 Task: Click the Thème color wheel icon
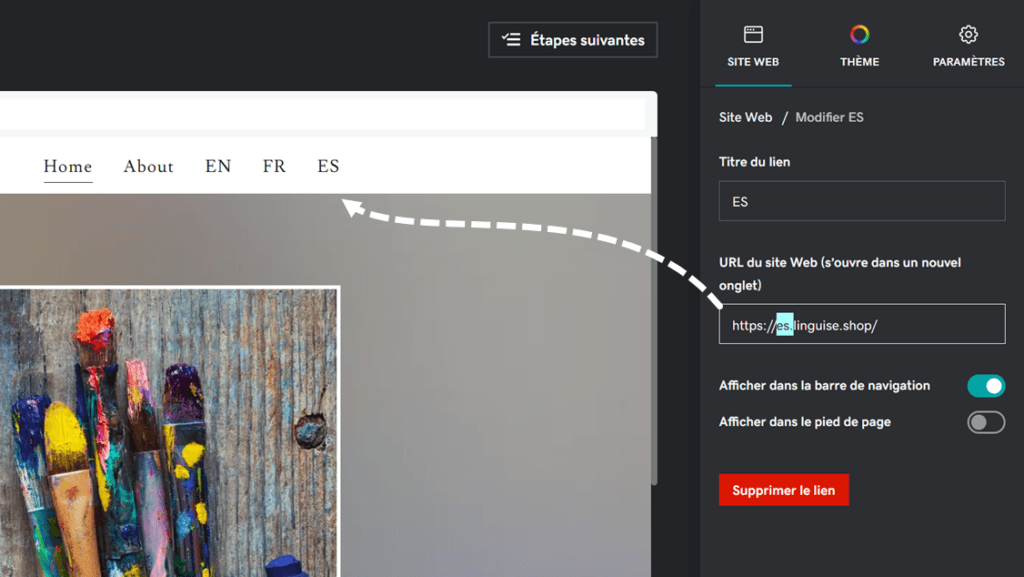pos(859,35)
